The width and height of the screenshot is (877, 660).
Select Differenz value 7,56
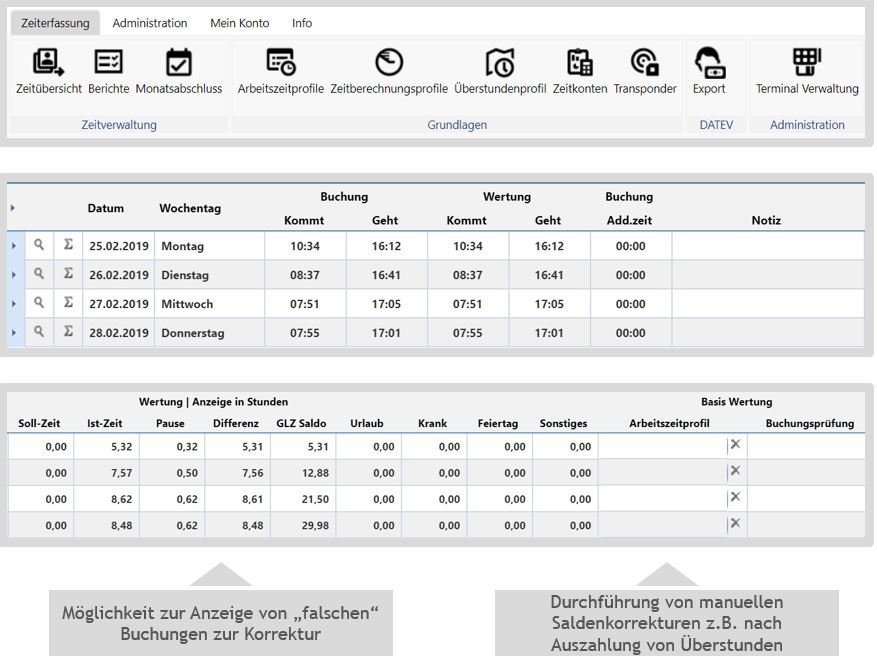[238, 473]
